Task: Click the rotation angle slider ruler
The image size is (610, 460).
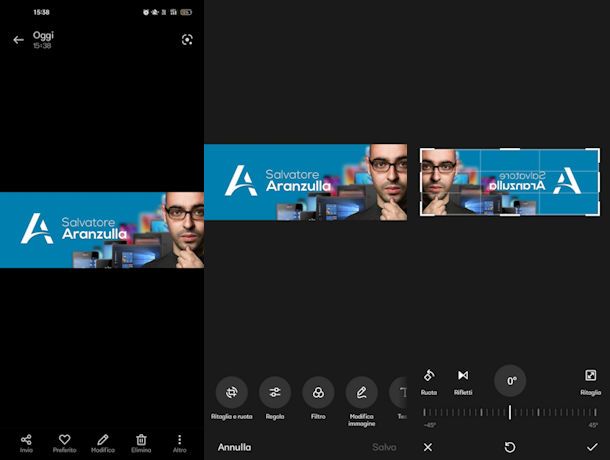Action: tap(510, 412)
